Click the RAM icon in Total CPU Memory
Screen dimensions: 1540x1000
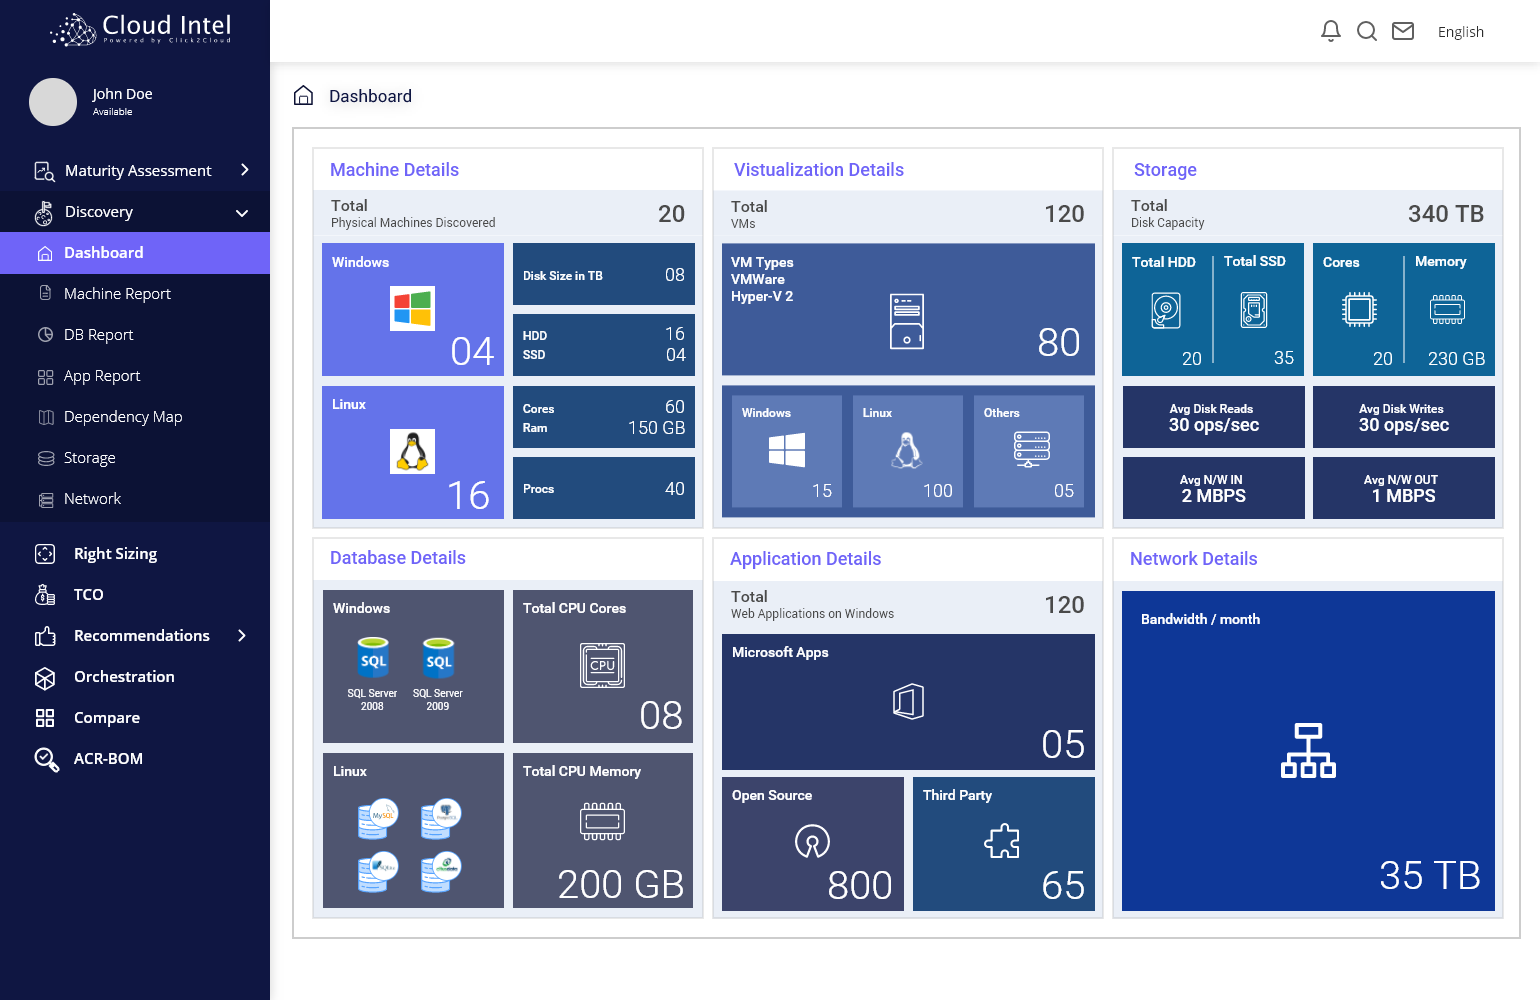[x=603, y=821]
